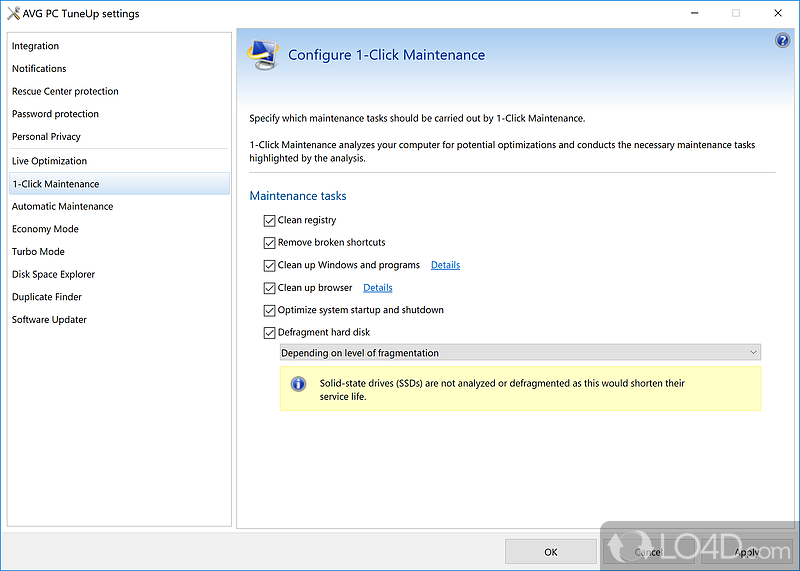Click the blue help question mark icon
Image resolution: width=800 pixels, height=571 pixels.
[782, 41]
